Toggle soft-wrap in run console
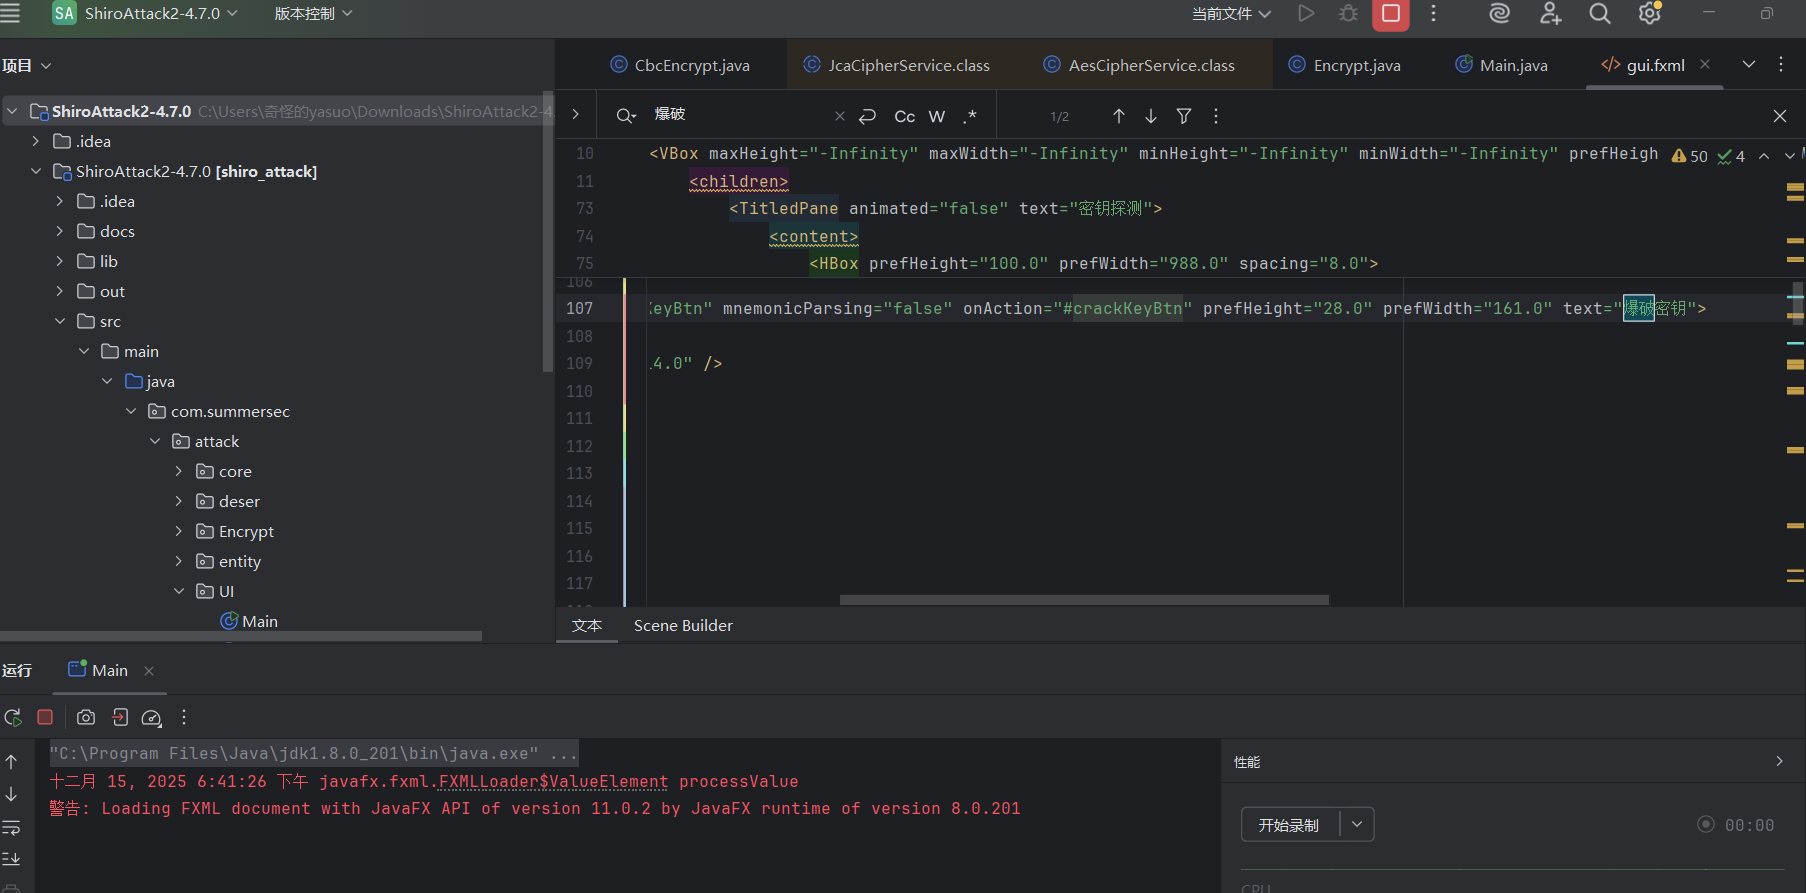 coord(12,827)
